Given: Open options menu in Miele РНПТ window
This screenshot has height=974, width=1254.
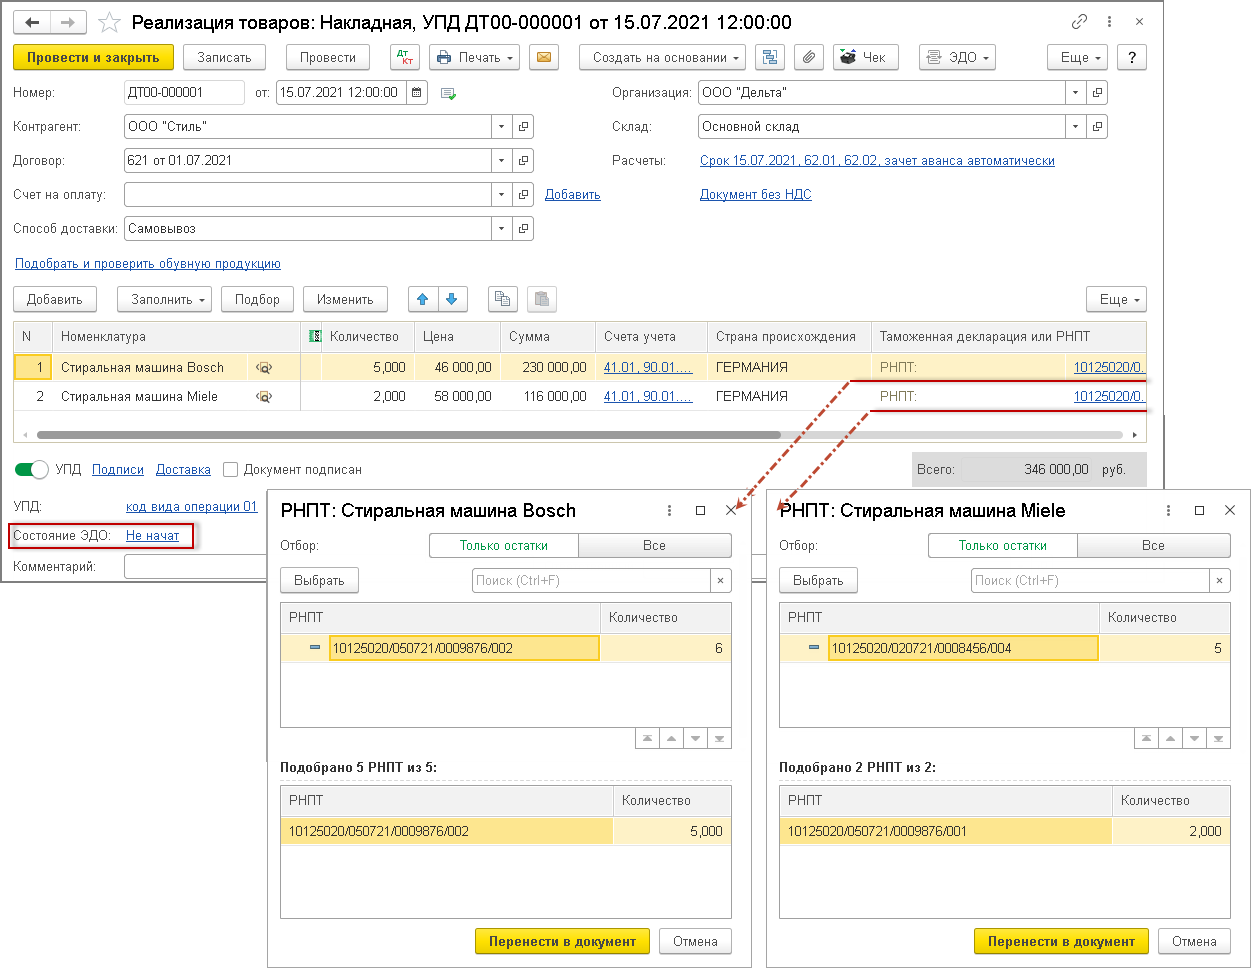Looking at the screenshot, I should 1168,511.
